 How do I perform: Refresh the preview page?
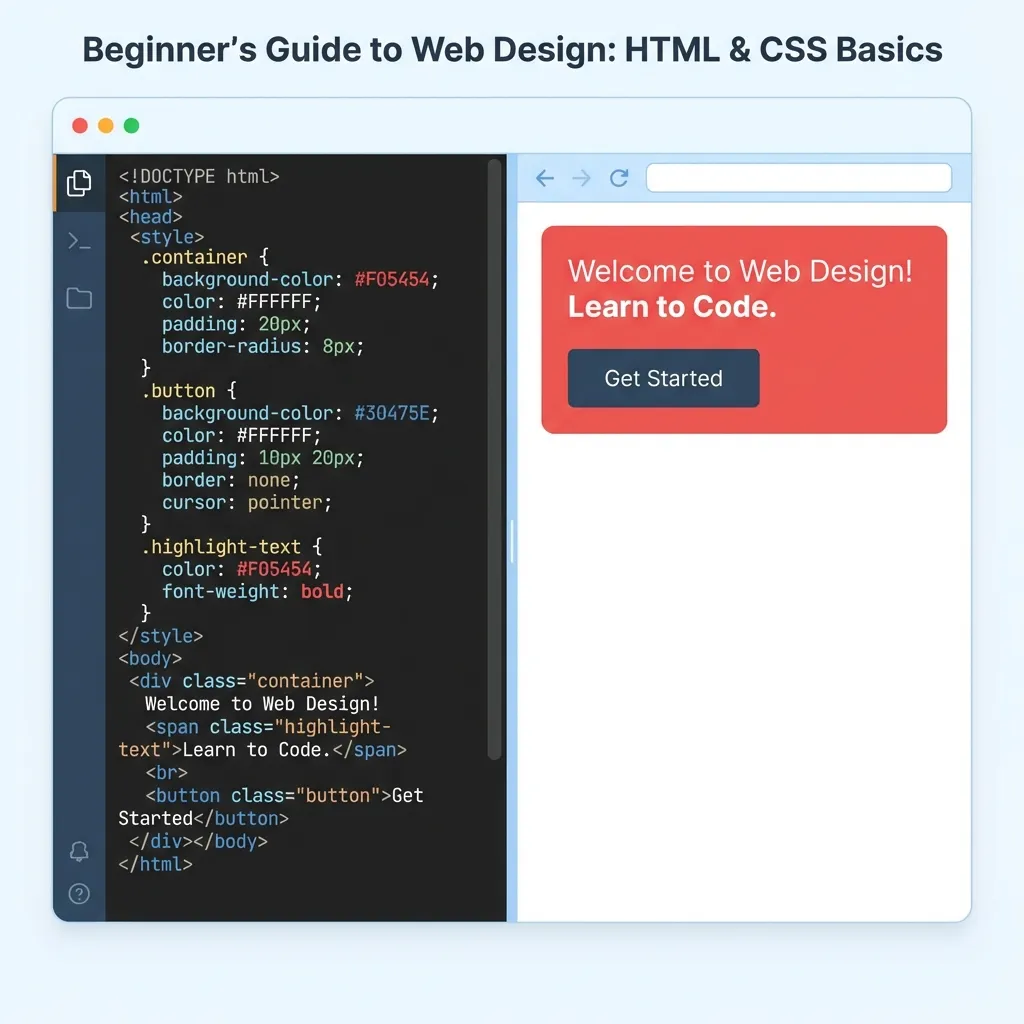pyautogui.click(x=618, y=177)
